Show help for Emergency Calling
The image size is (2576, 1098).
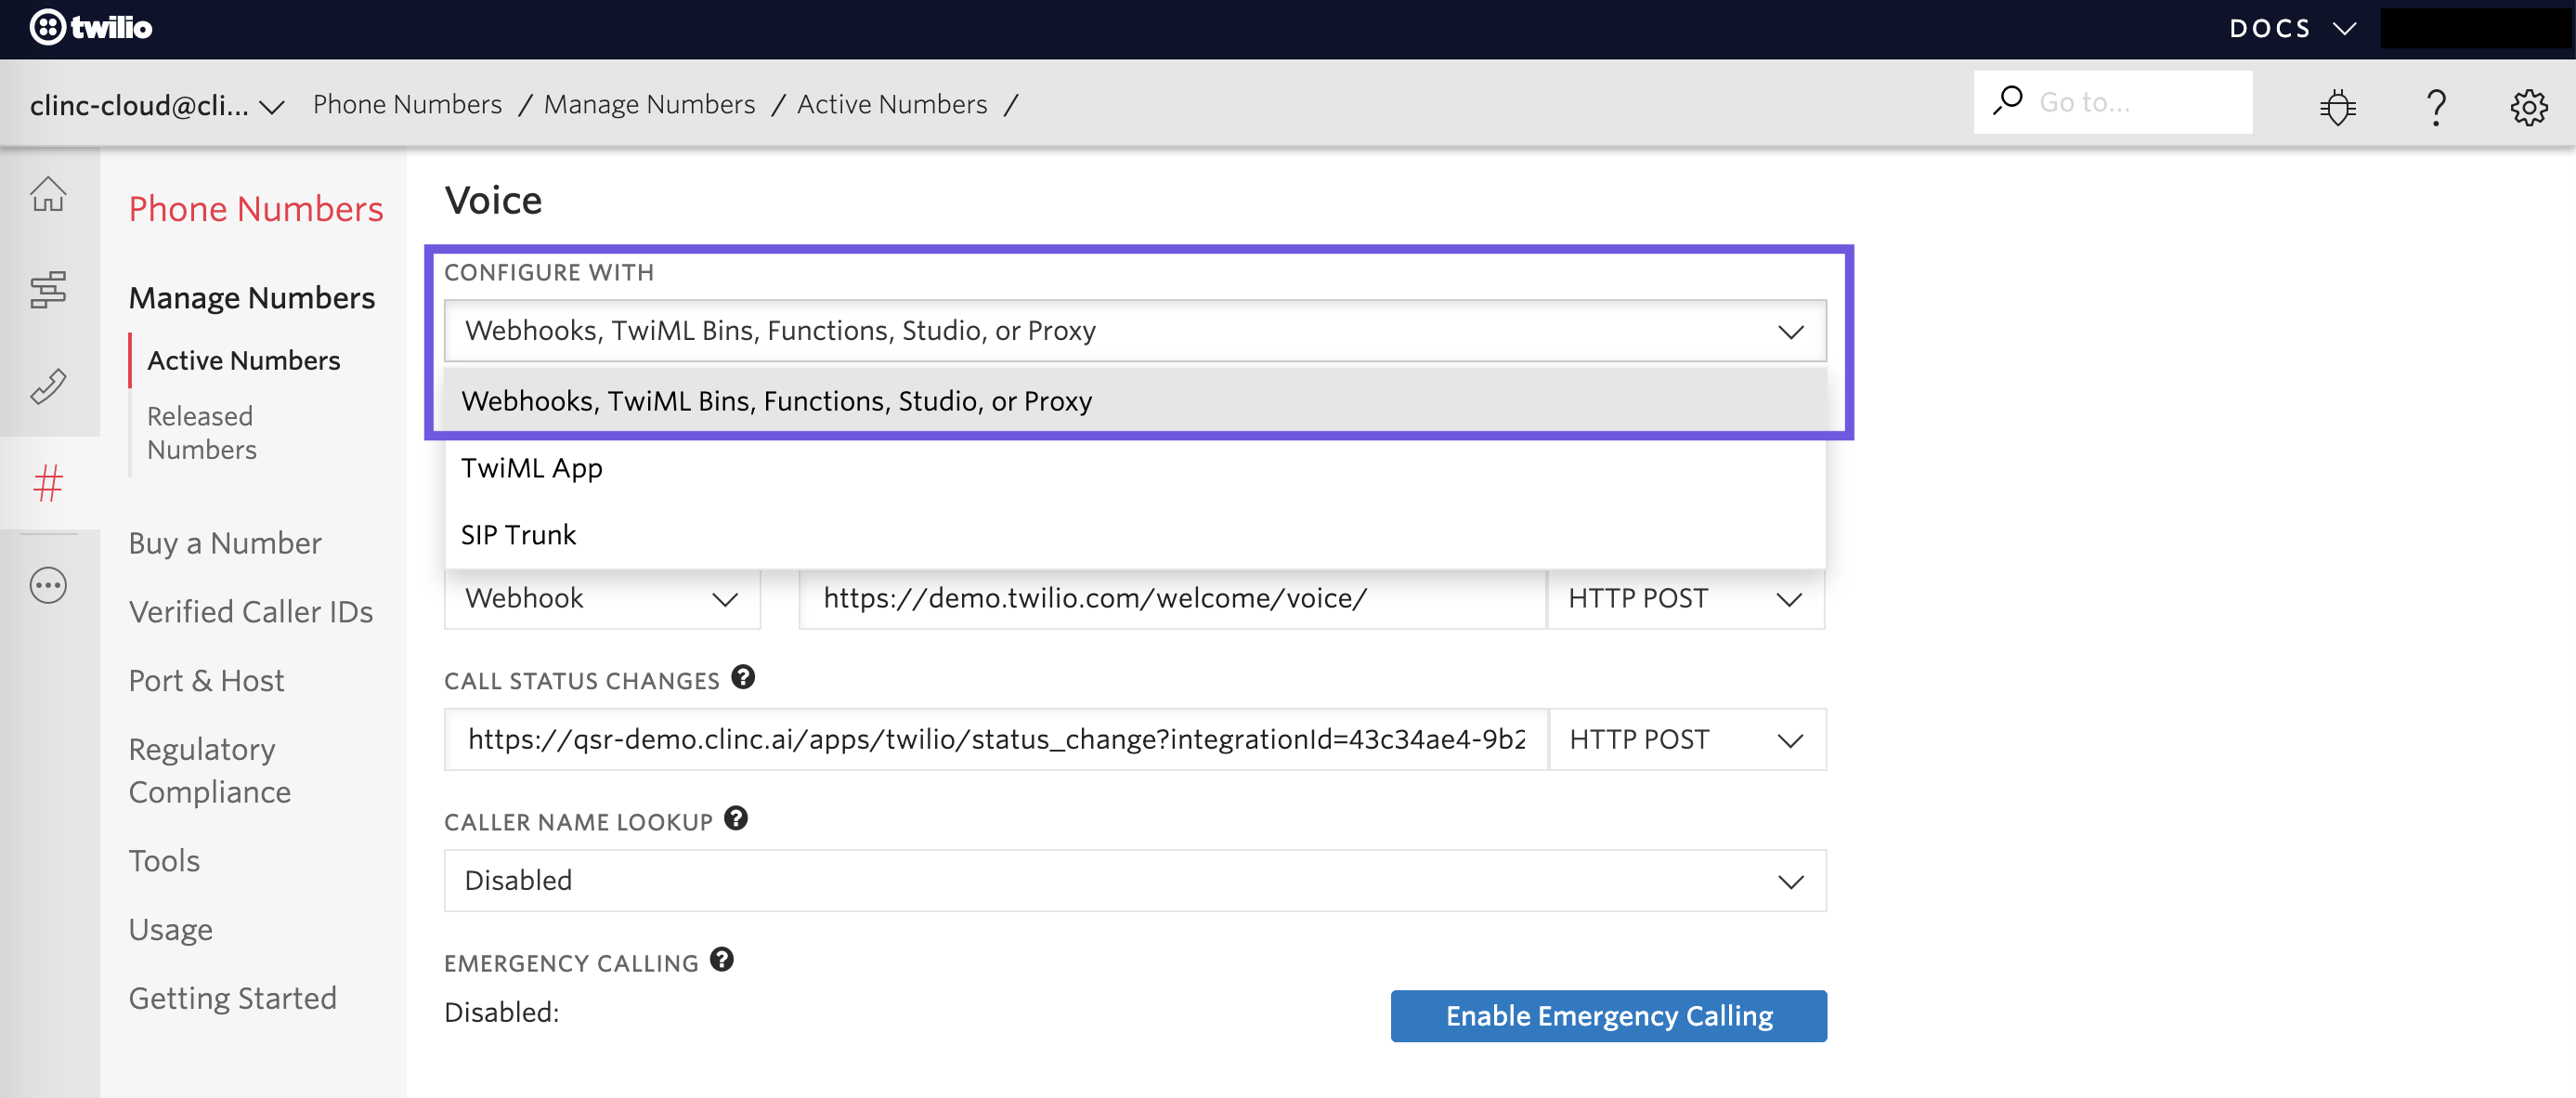point(722,959)
